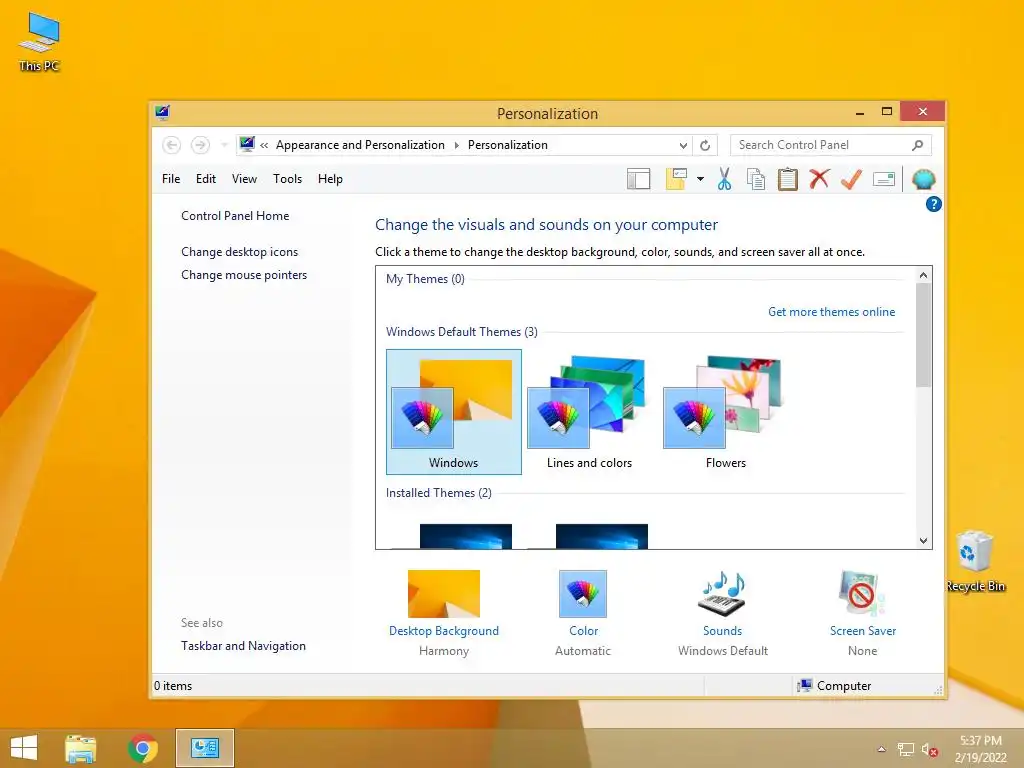
Task: Open Taskbar and Navigation link
Action: [244, 646]
